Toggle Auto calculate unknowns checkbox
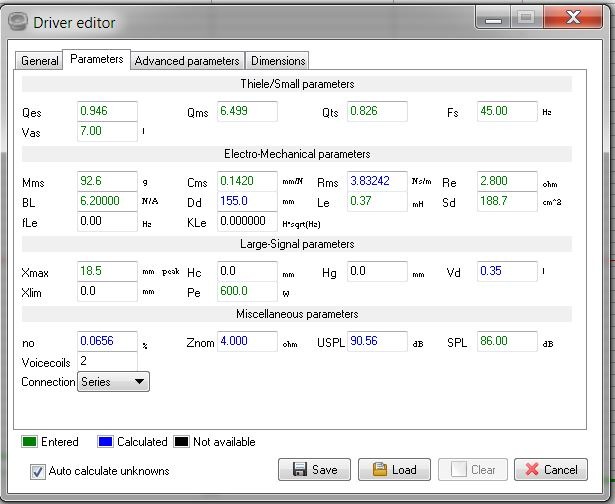This screenshot has width=615, height=504. click(38, 471)
